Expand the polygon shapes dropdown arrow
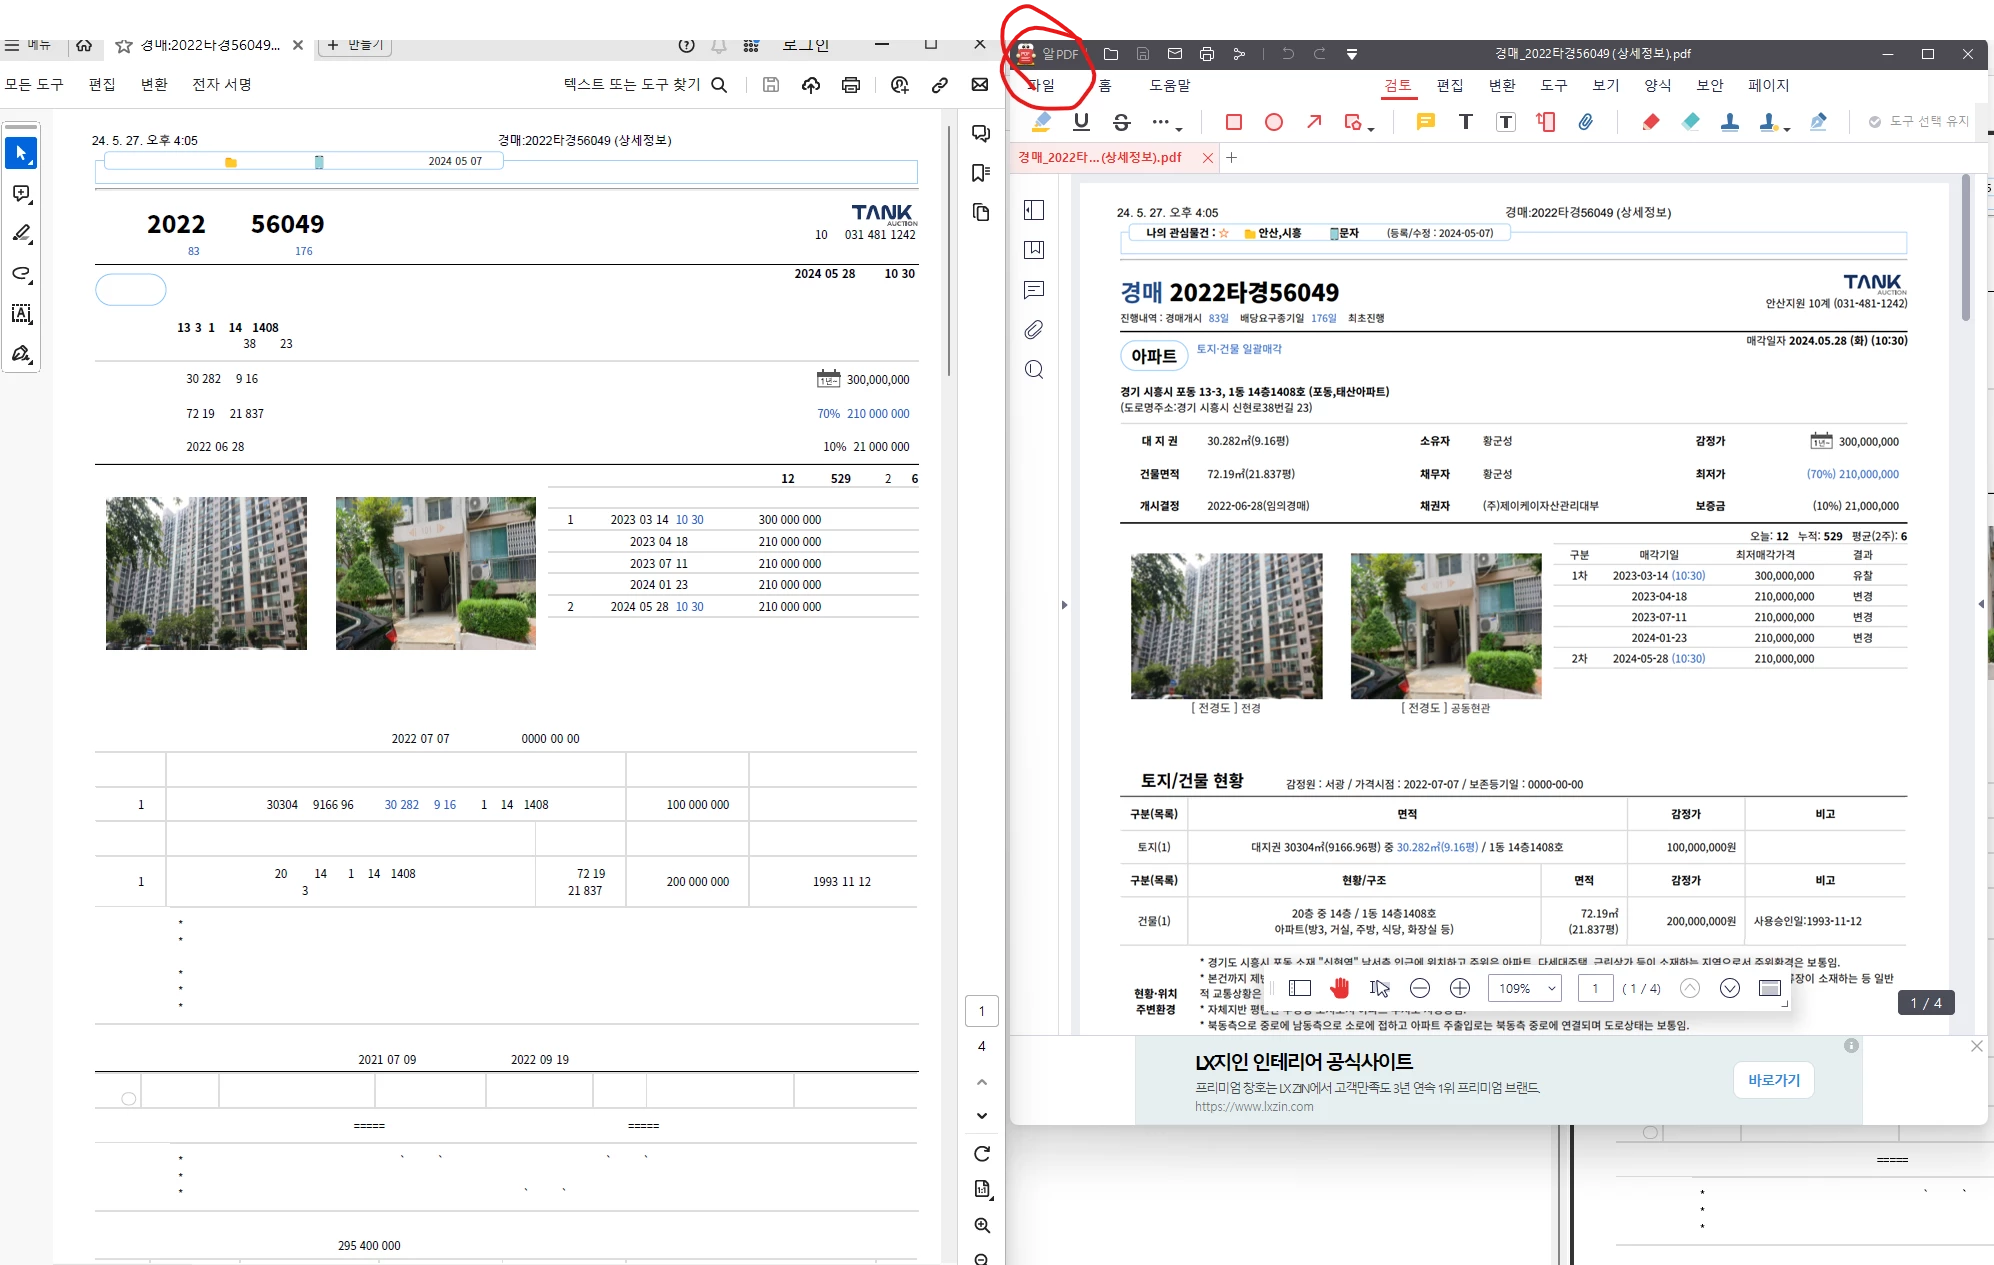1994x1265 pixels. pyautogui.click(x=1371, y=129)
